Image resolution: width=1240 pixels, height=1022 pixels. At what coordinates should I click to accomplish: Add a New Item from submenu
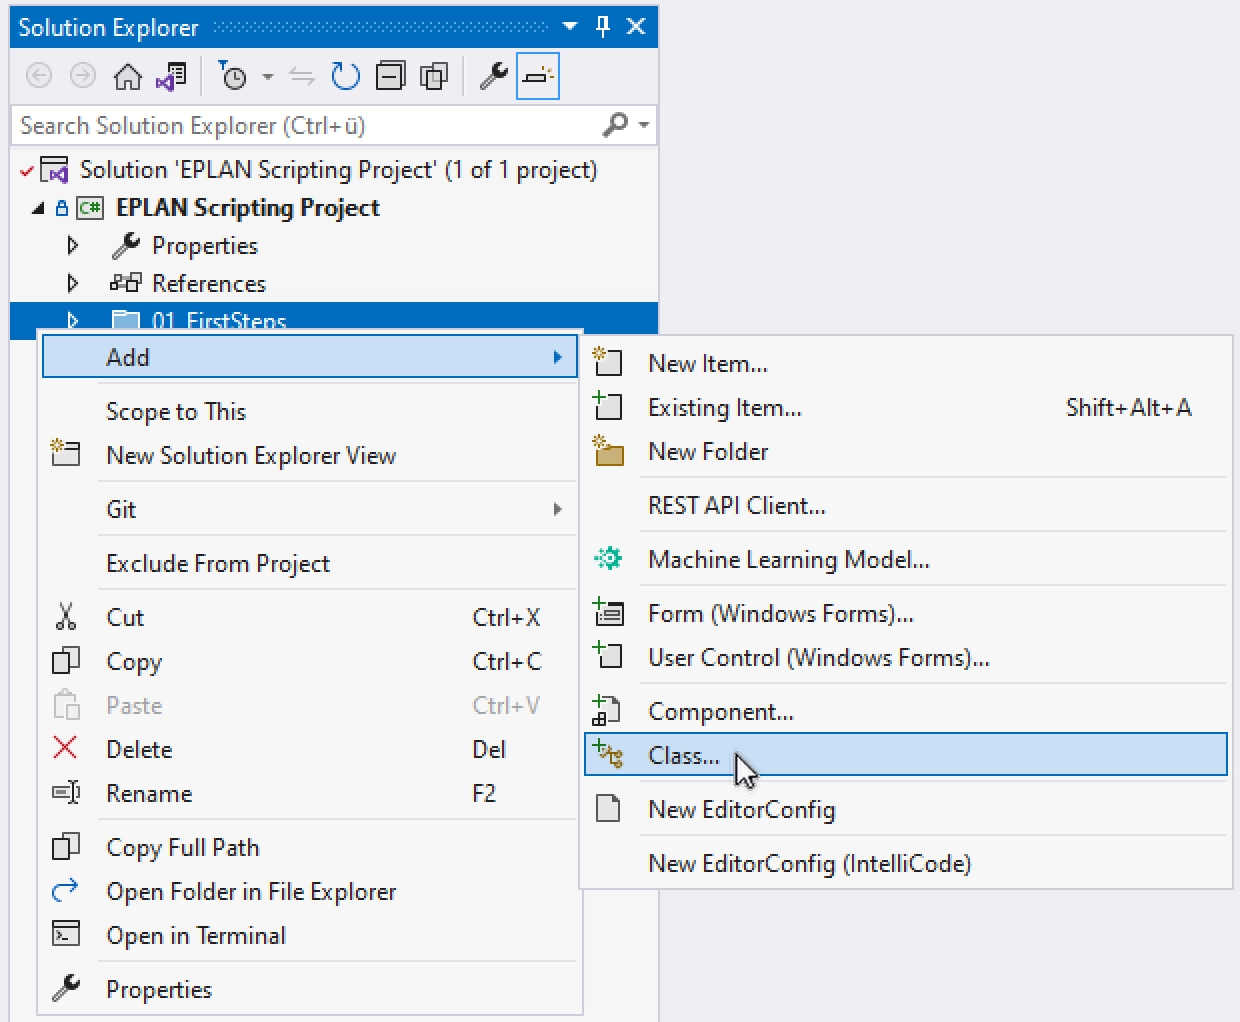(906, 363)
